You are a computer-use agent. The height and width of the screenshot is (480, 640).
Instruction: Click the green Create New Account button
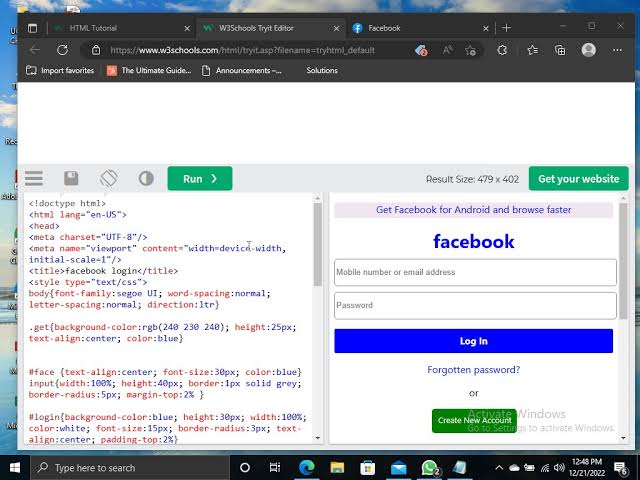[x=474, y=420]
